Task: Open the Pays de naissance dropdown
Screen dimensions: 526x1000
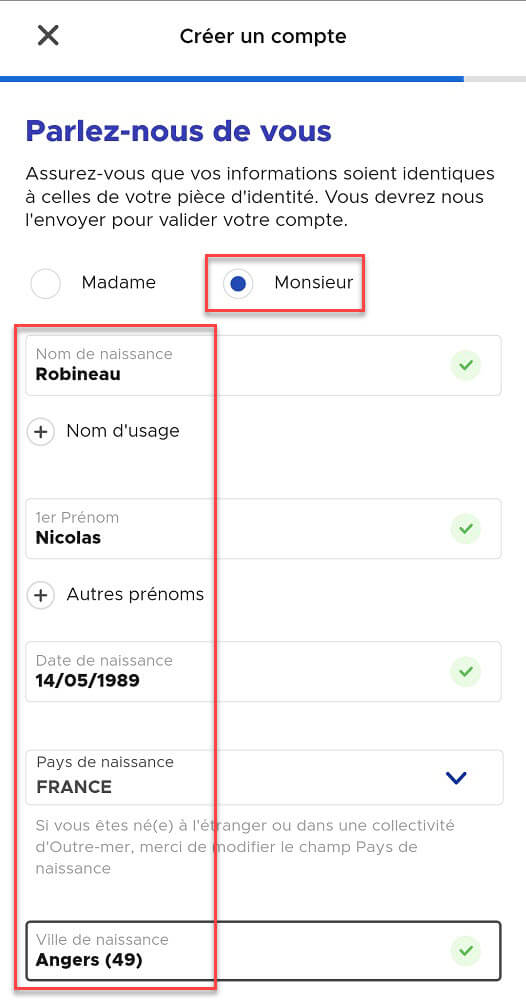Action: click(x=264, y=777)
